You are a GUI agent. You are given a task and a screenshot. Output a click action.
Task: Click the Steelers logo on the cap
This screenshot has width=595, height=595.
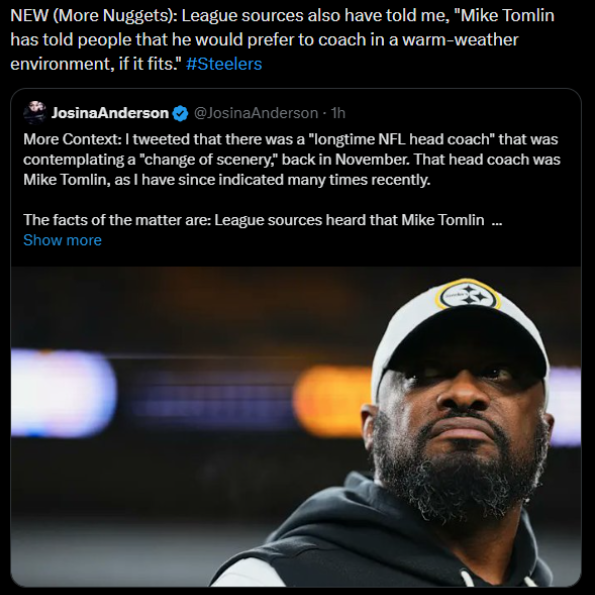(x=468, y=294)
